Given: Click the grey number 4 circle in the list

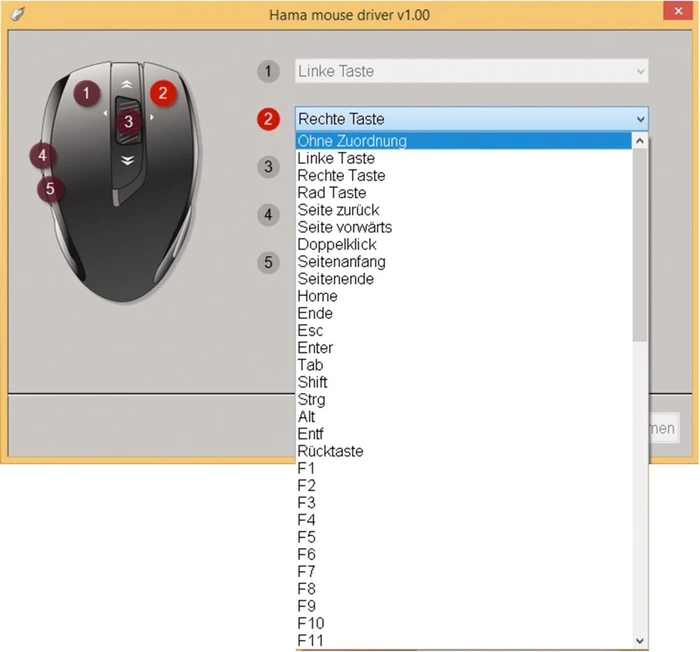Looking at the screenshot, I should (x=268, y=214).
